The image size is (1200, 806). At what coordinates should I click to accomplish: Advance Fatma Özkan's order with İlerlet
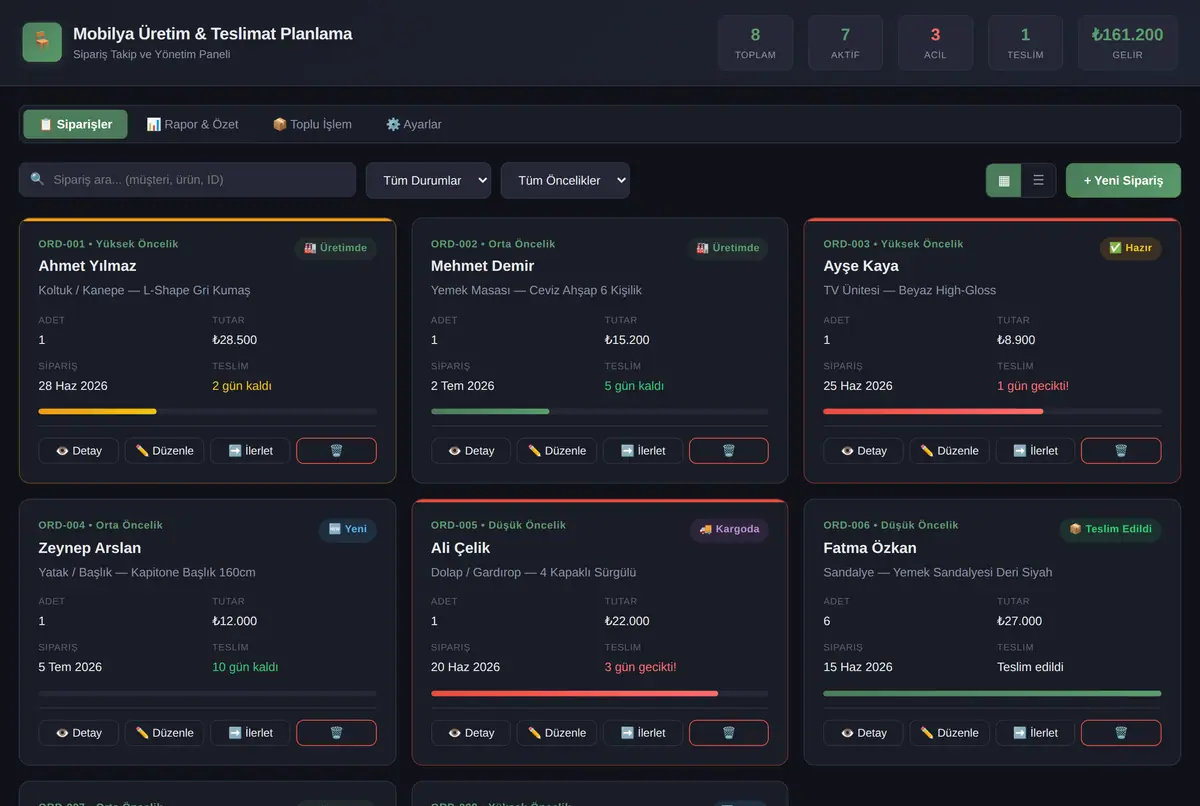pos(1035,733)
